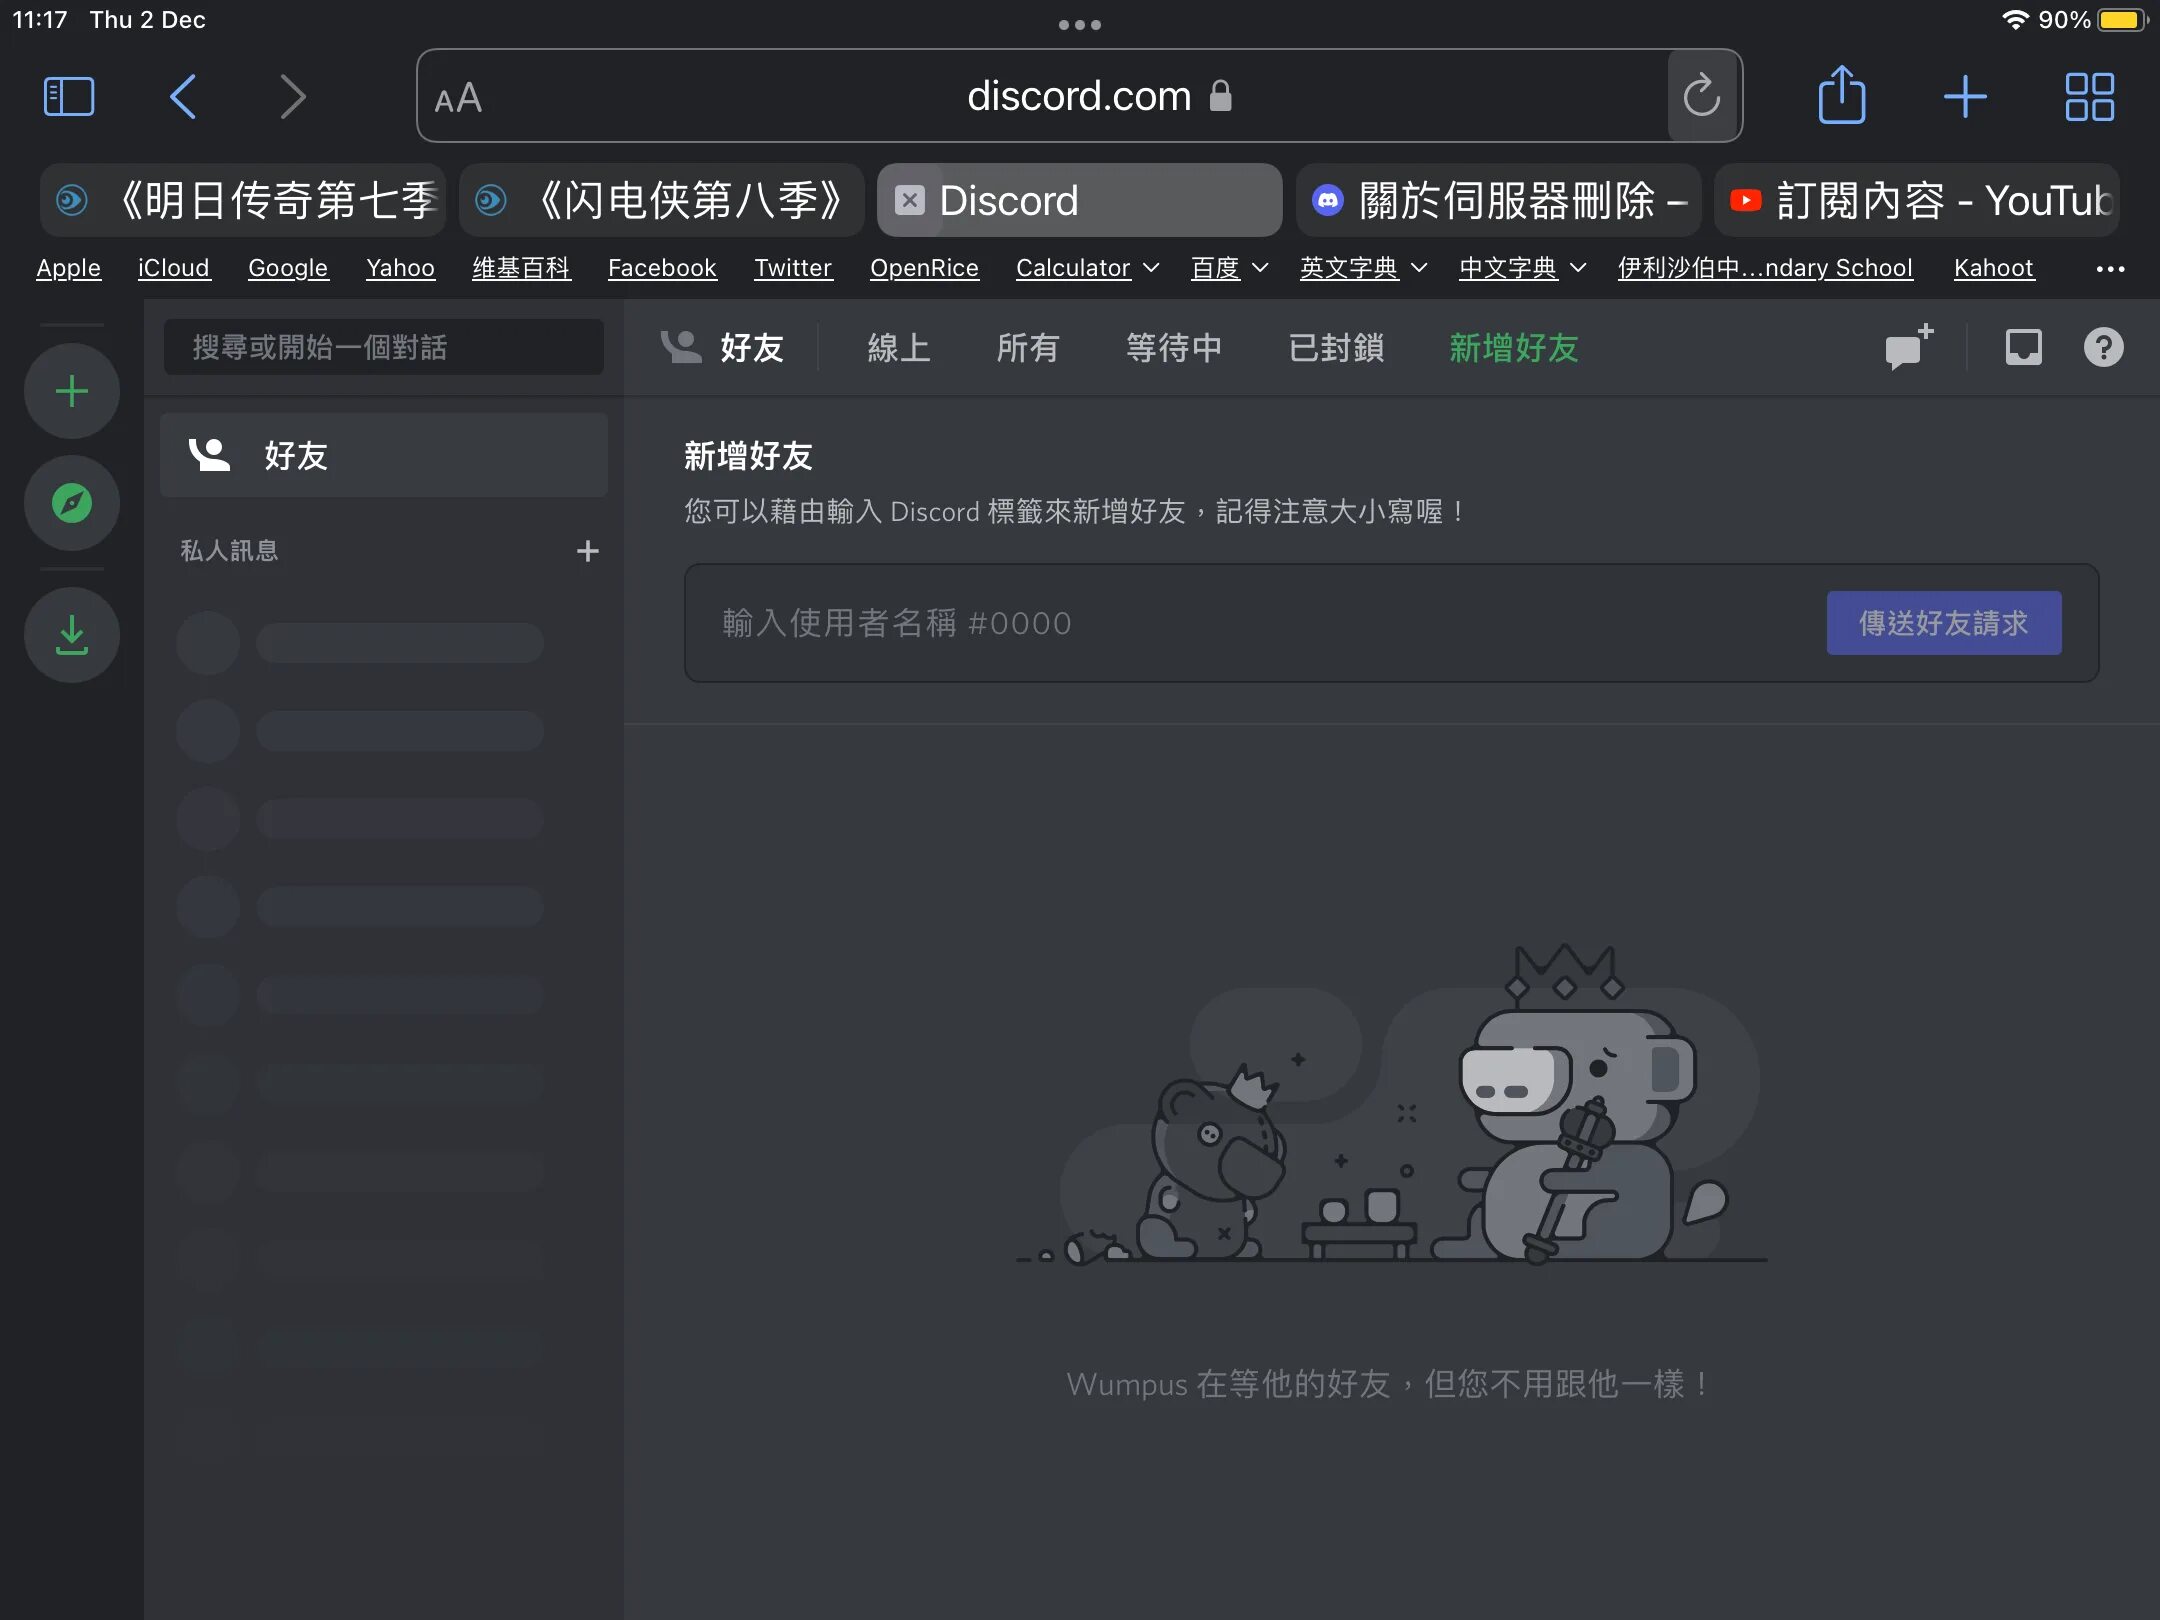
Task: Expand the Calculator bookmarks dropdown
Action: [1087, 268]
